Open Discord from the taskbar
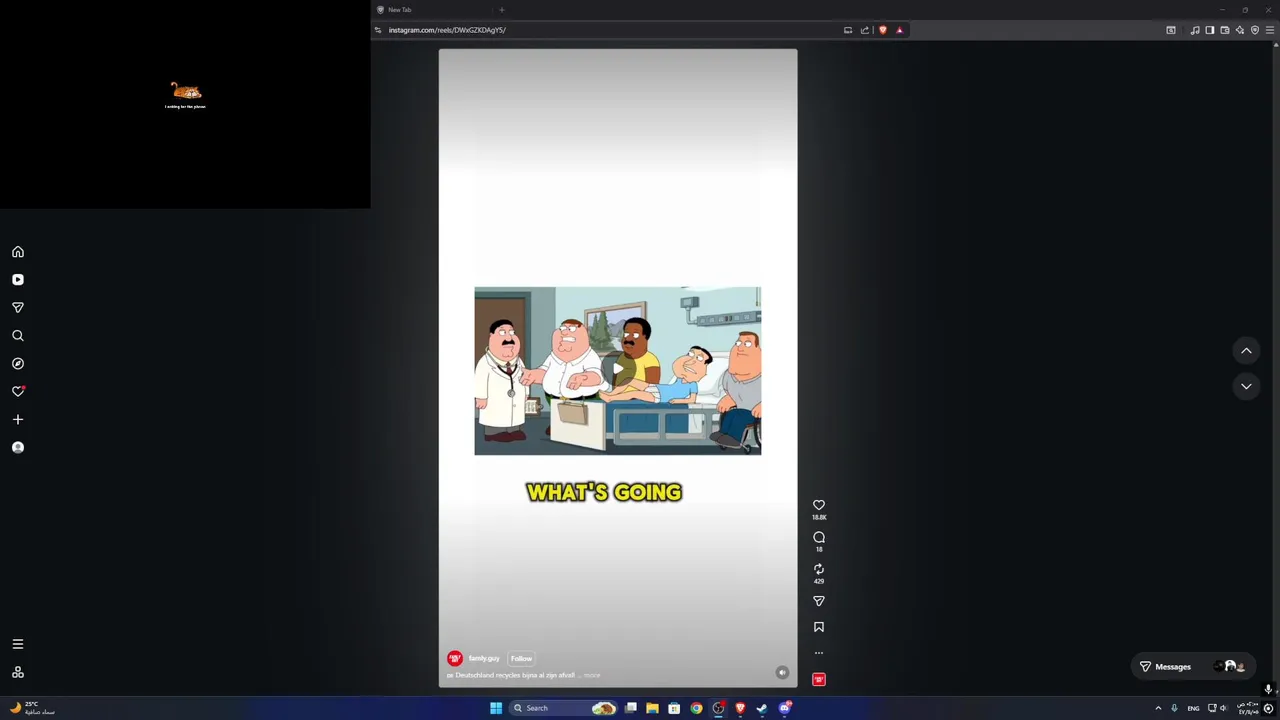Screen dimensions: 1280x720 (785, 708)
